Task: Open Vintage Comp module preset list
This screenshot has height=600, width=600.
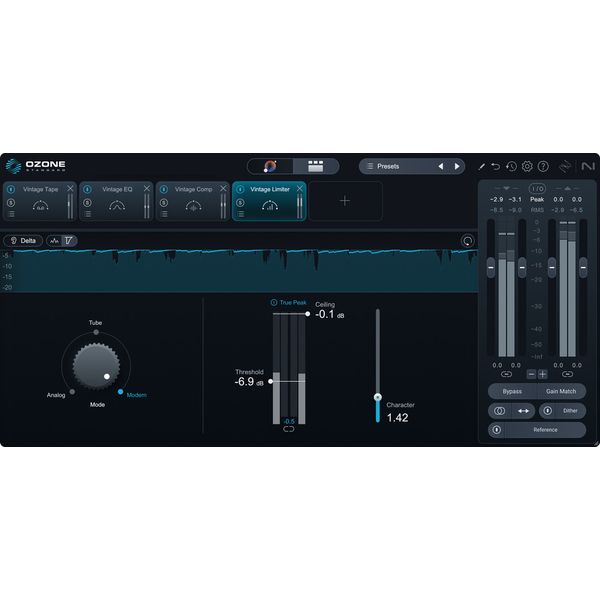Action: pyautogui.click(x=164, y=214)
